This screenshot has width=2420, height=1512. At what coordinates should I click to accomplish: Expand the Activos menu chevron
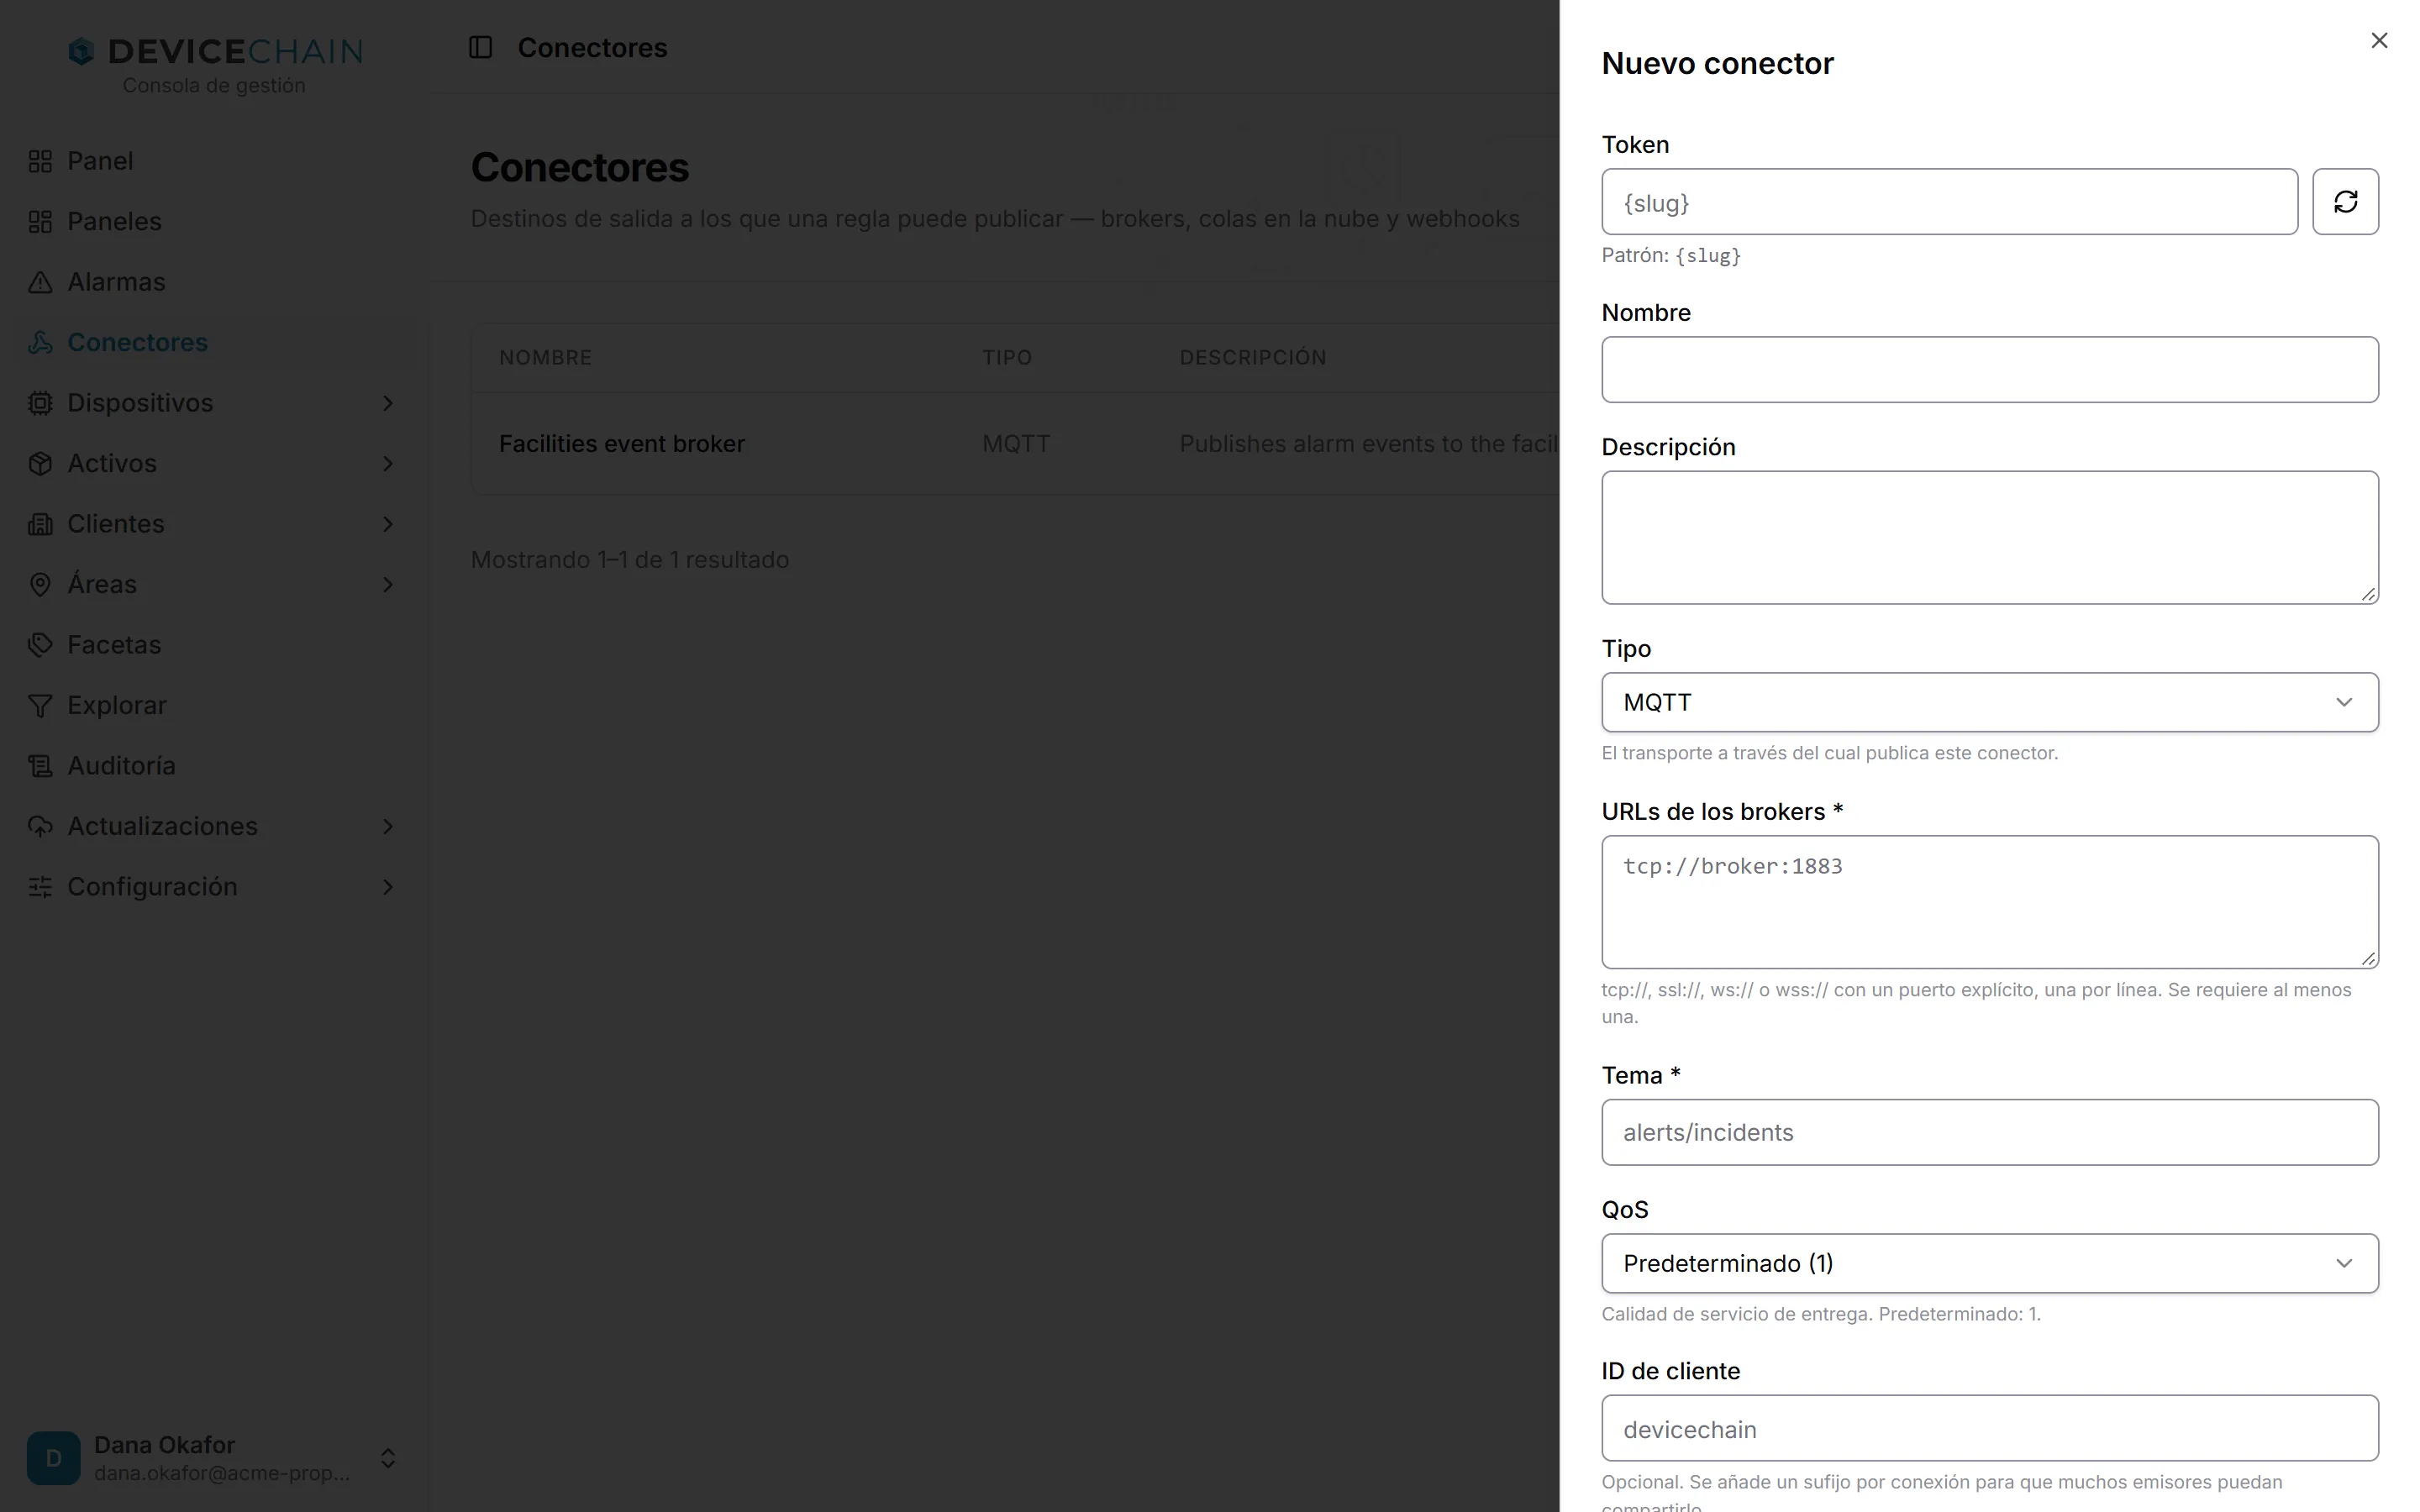pyautogui.click(x=388, y=463)
